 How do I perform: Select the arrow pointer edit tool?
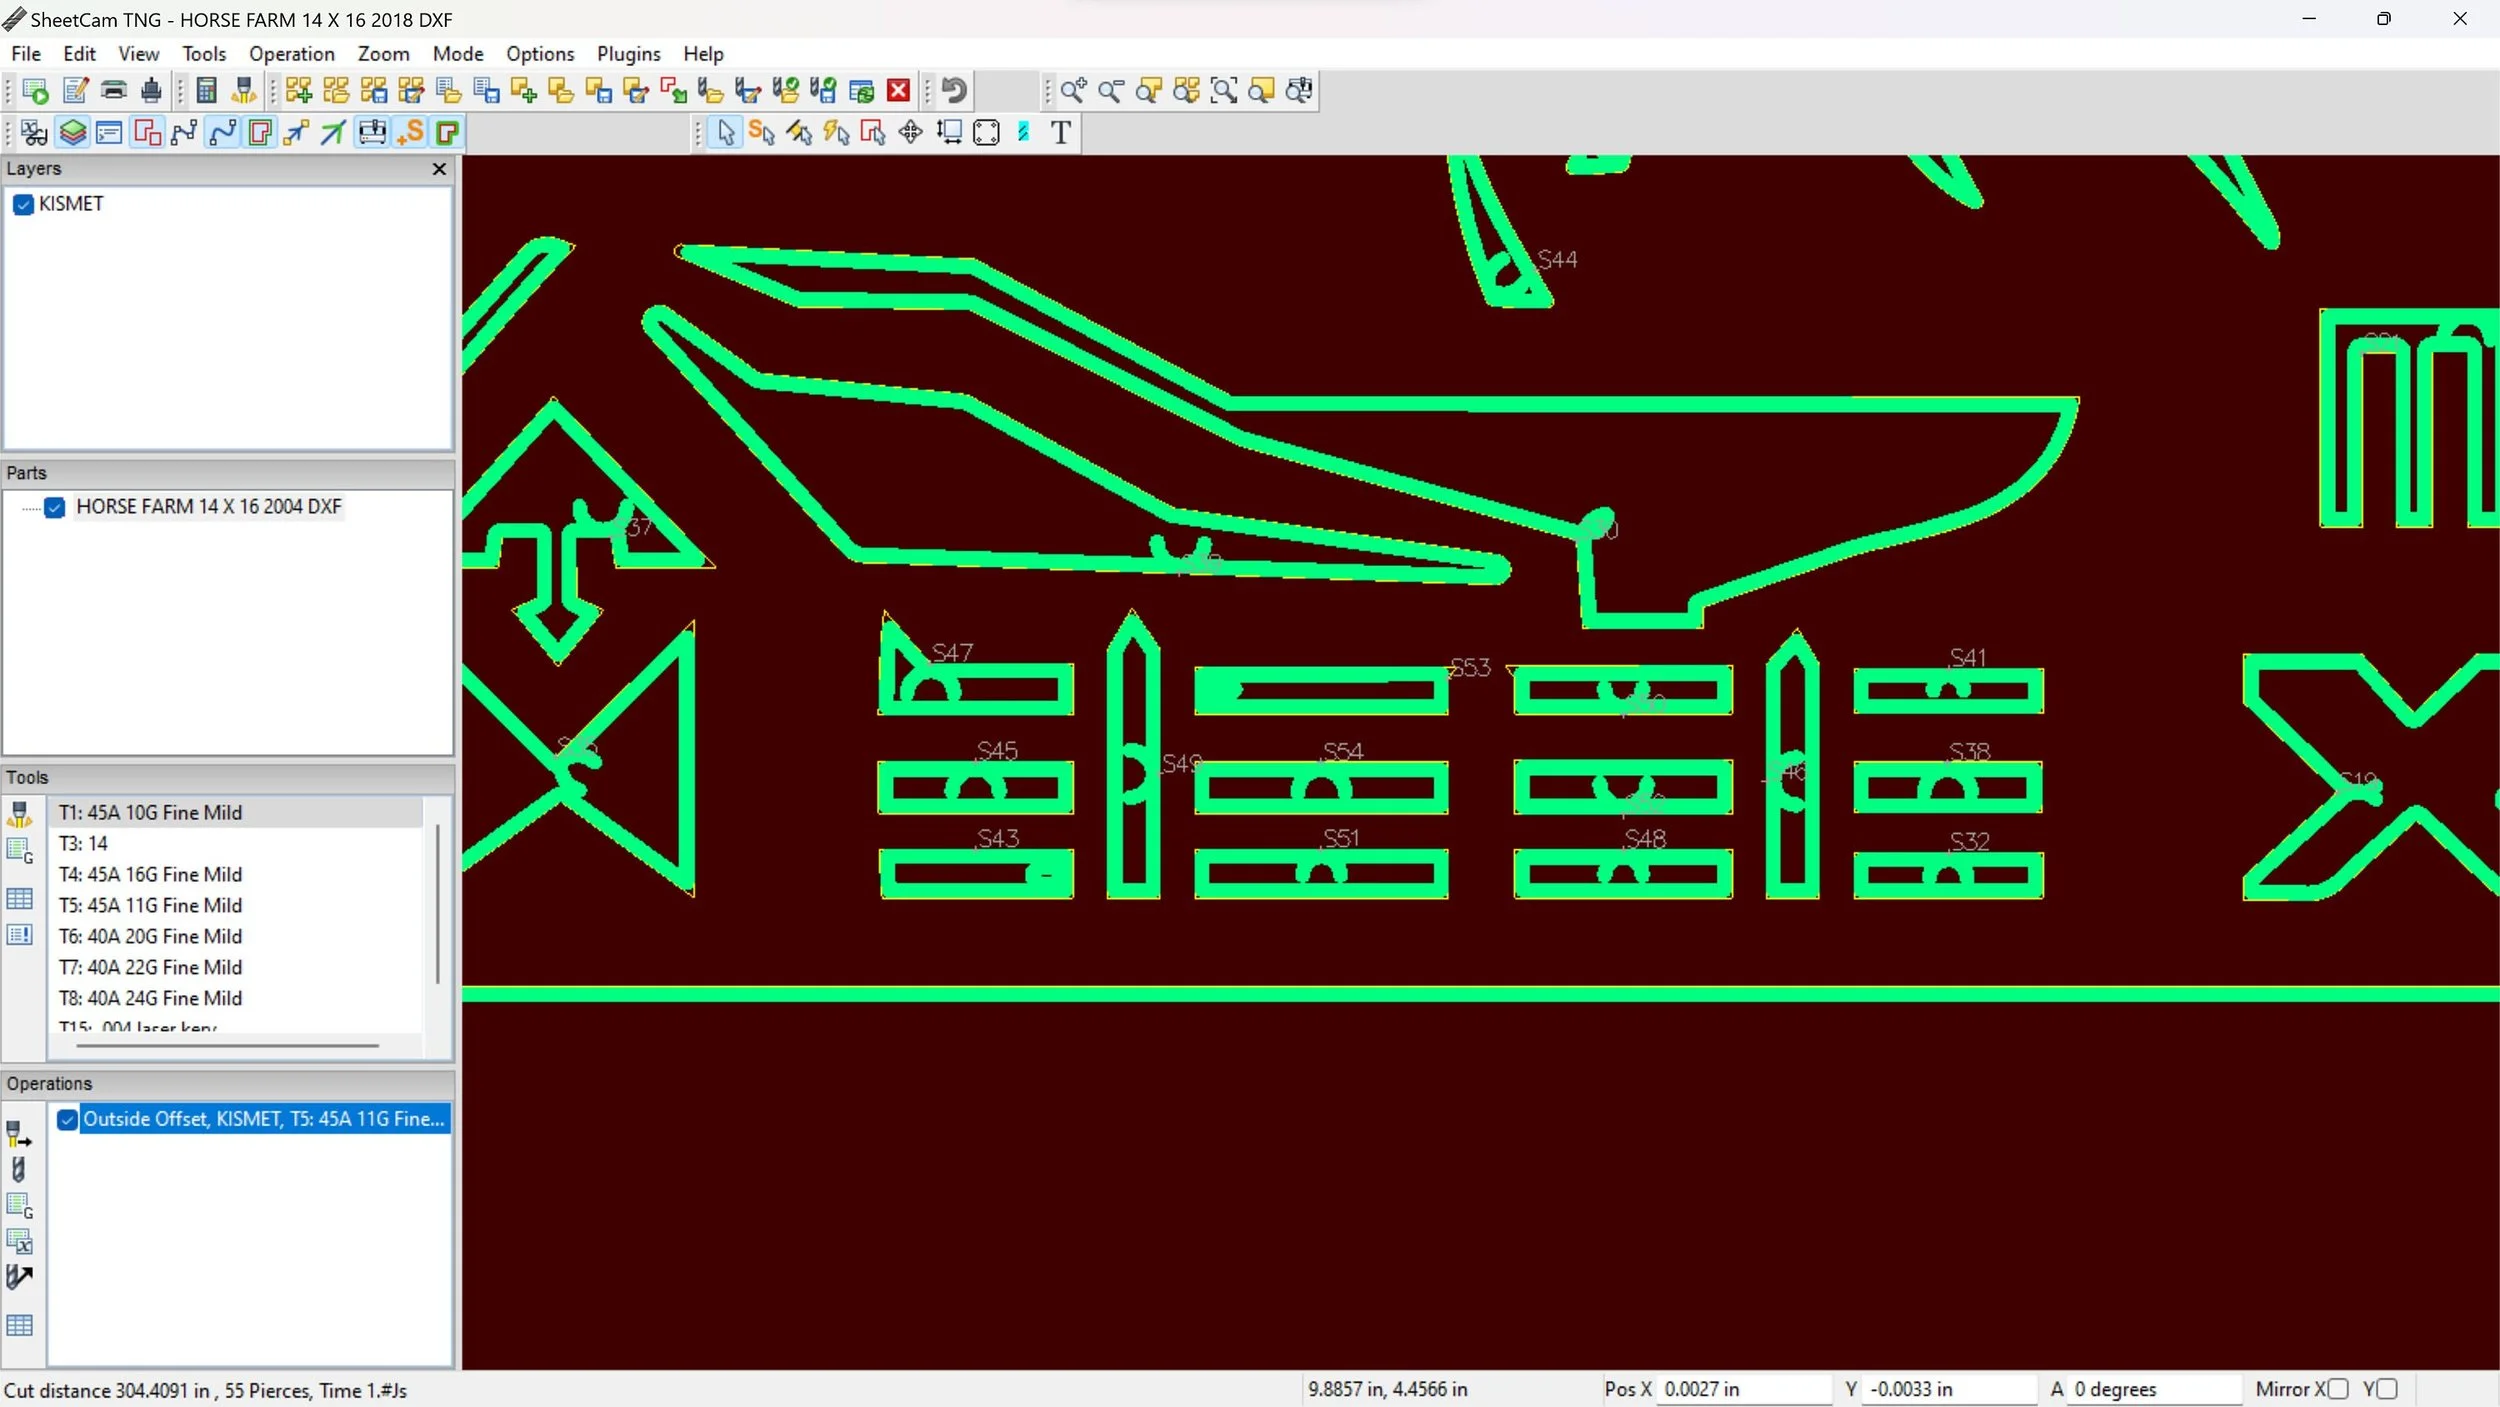pyautogui.click(x=726, y=132)
